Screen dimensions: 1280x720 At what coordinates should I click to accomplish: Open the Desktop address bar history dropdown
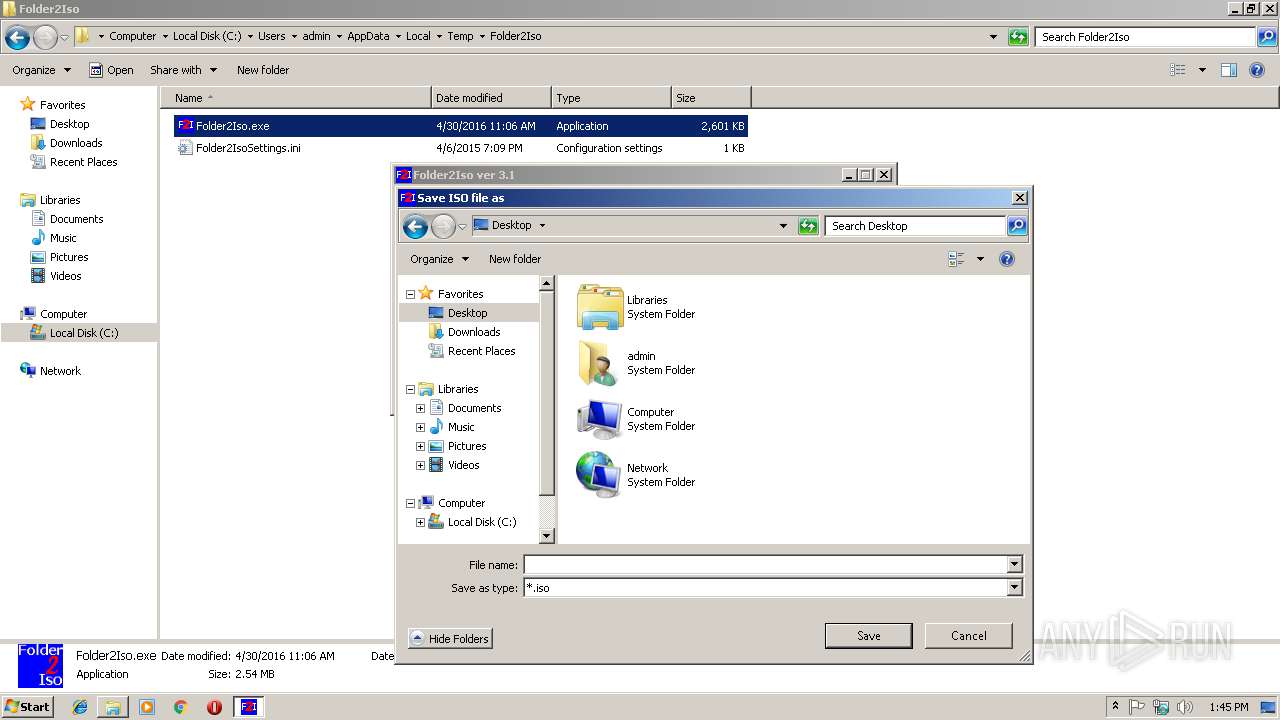click(x=783, y=226)
